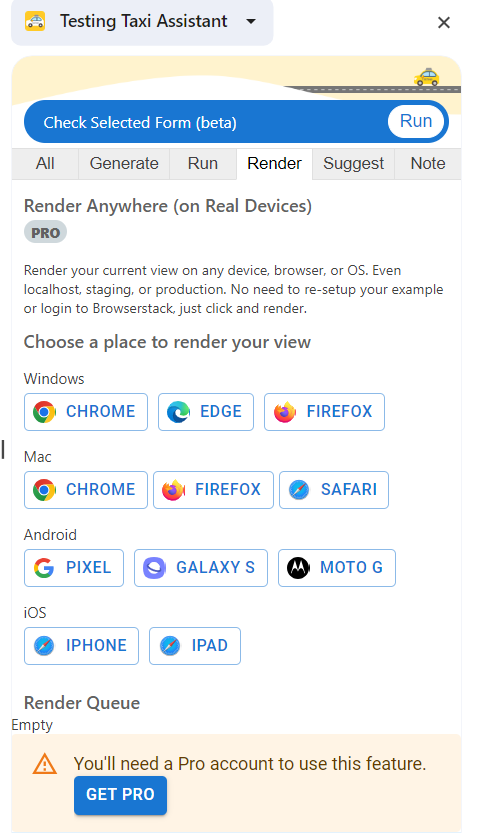Expand the Testing Taxi Assistant dropdown arrow
This screenshot has height=833, width=482.
[x=251, y=22]
